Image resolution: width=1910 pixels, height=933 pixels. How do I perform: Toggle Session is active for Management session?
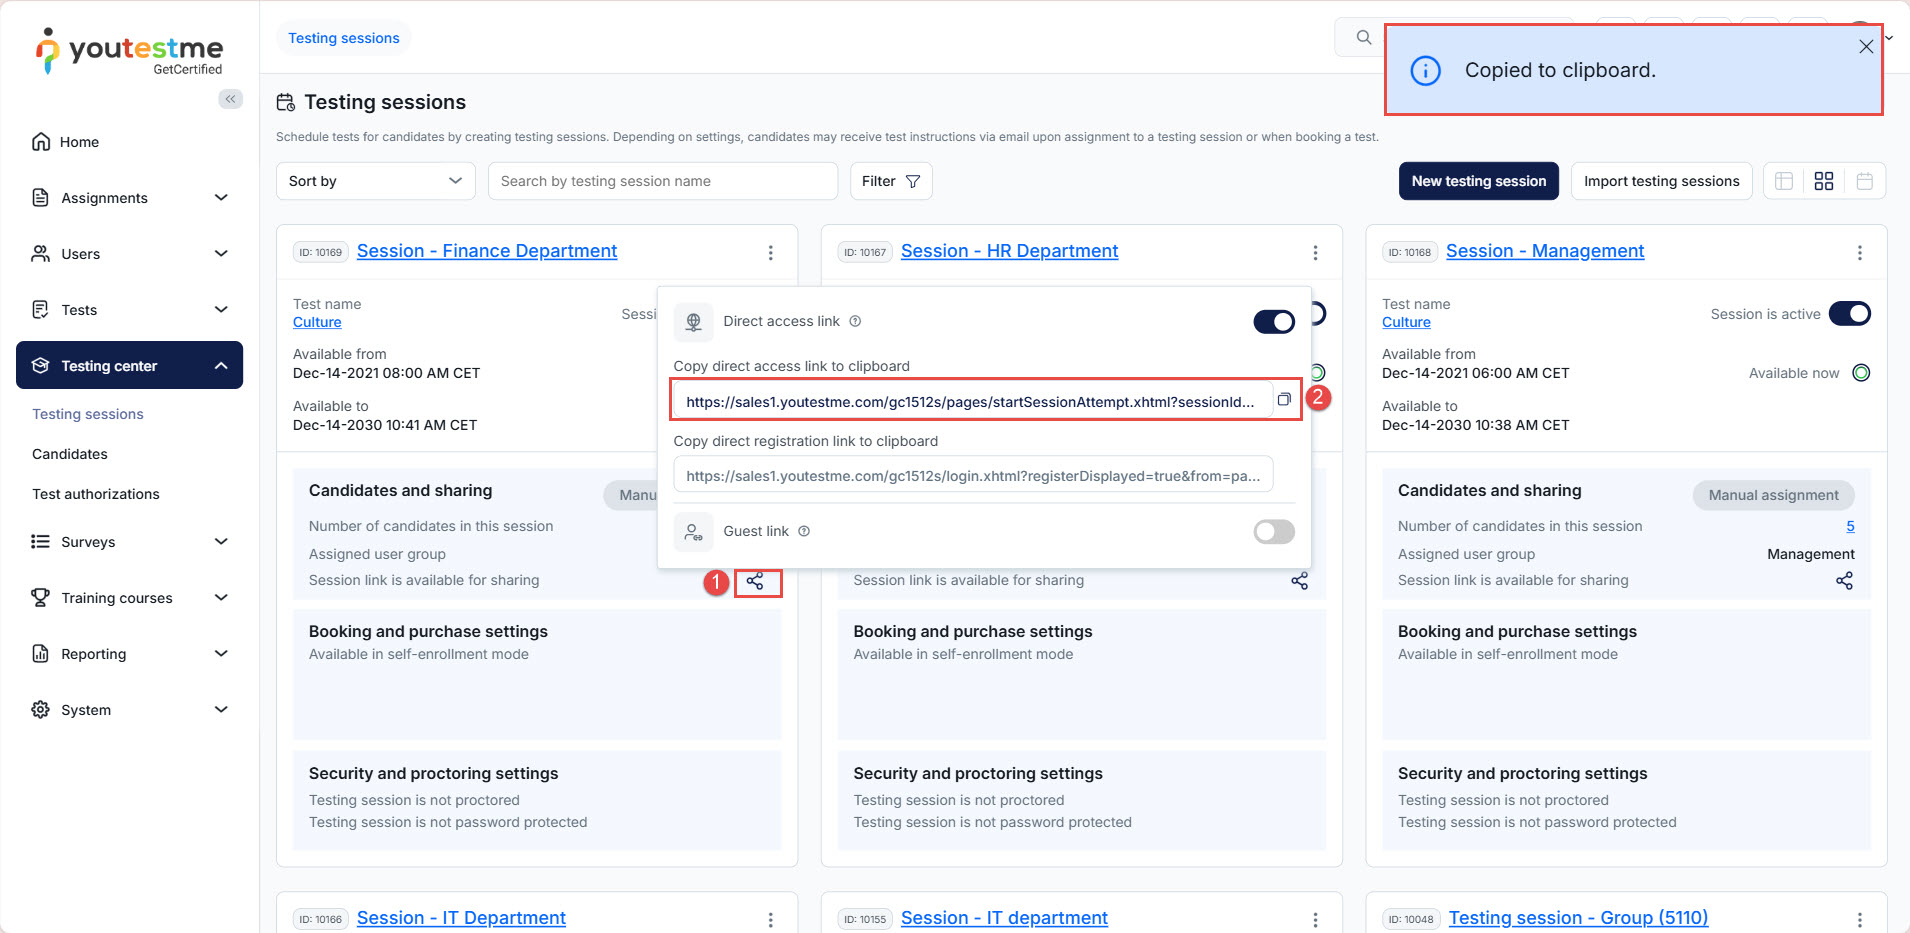point(1849,314)
